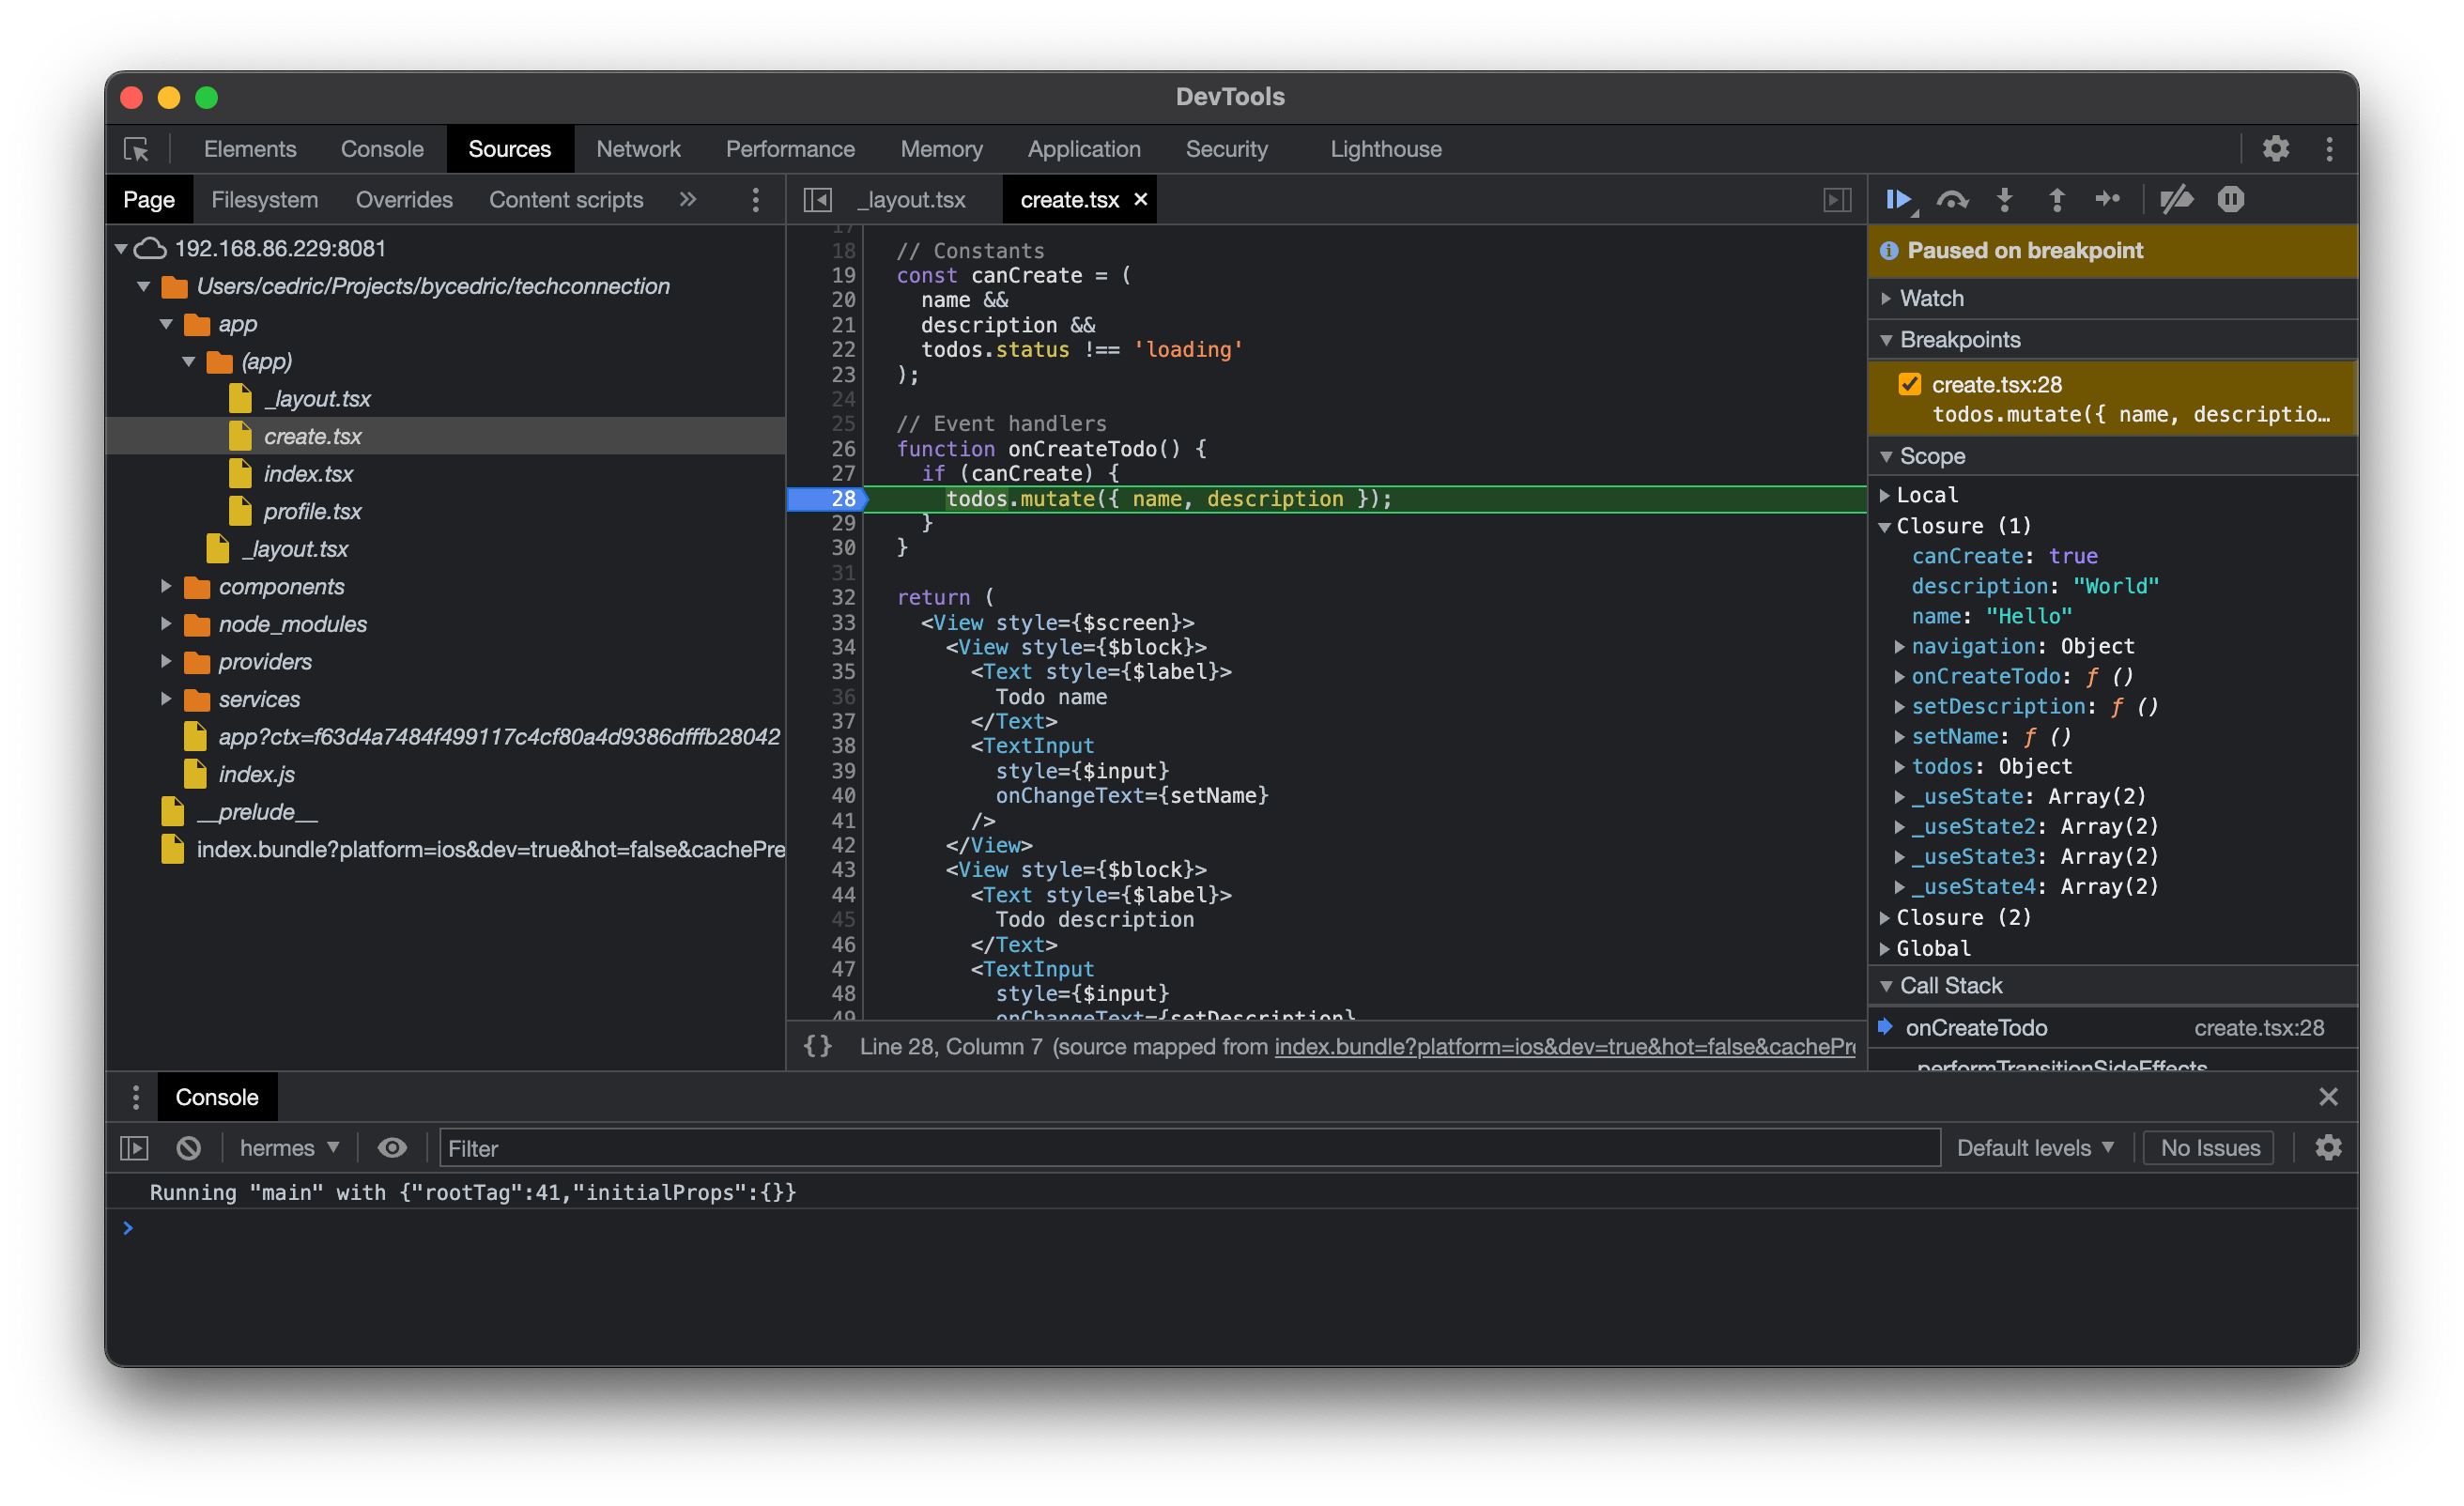Viewport: 2464px width, 1506px height.
Task: Open the Performance tab
Action: tap(790, 149)
